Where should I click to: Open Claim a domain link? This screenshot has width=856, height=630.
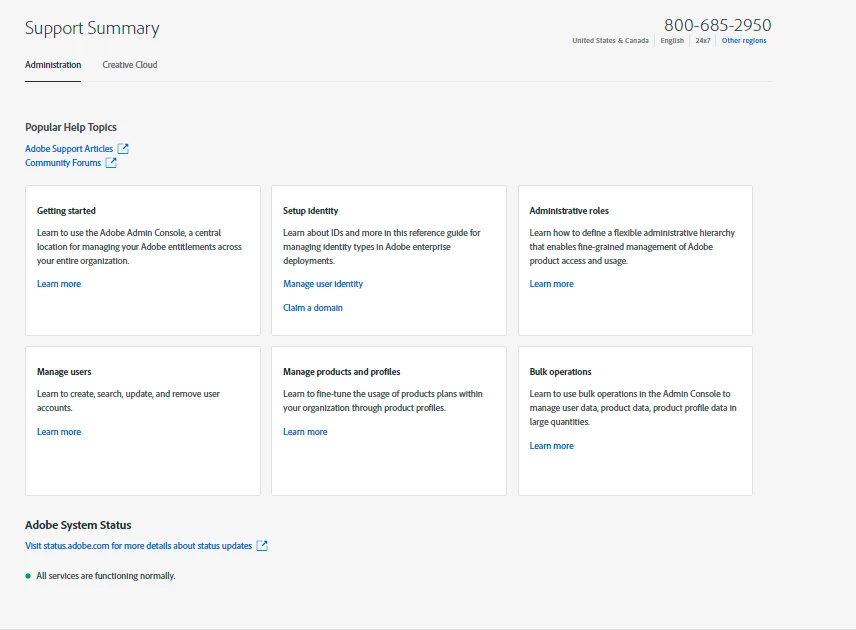[x=313, y=308]
